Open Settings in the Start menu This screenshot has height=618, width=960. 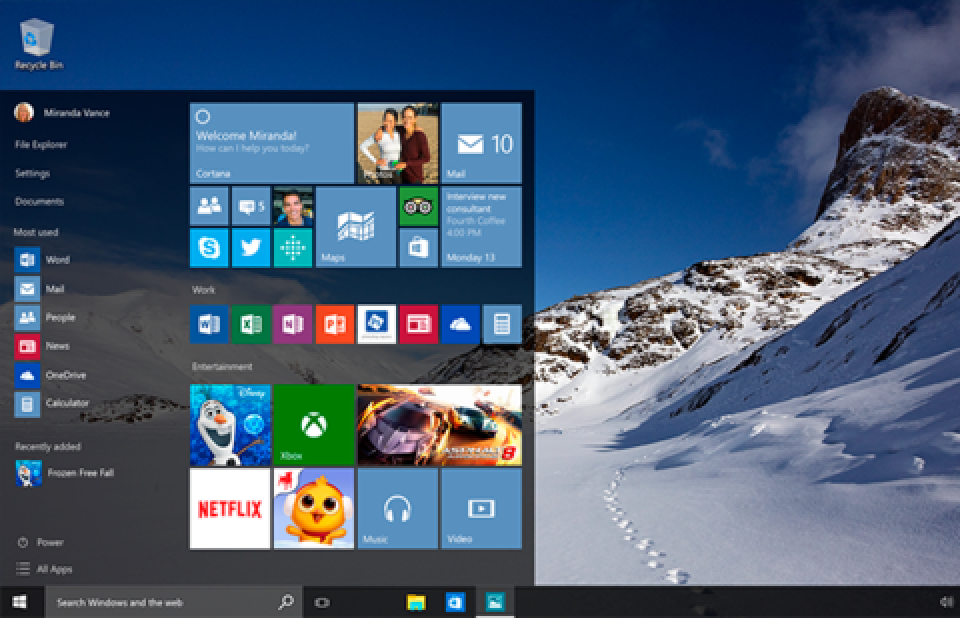tap(32, 173)
